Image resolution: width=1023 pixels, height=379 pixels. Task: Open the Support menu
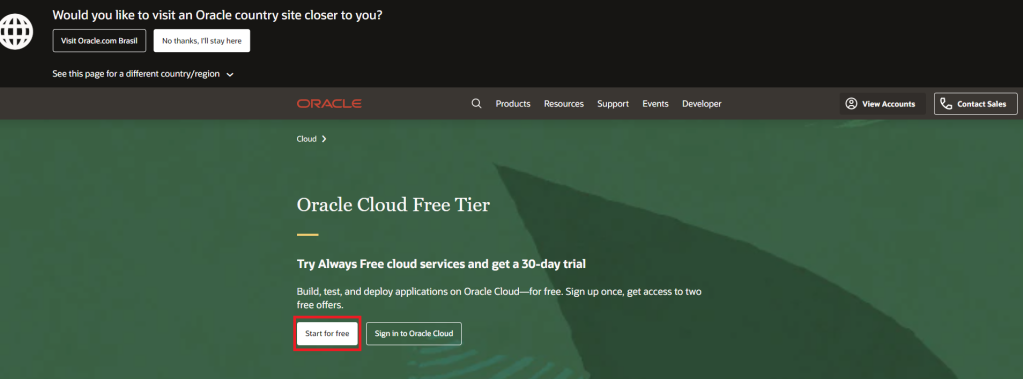(x=613, y=104)
